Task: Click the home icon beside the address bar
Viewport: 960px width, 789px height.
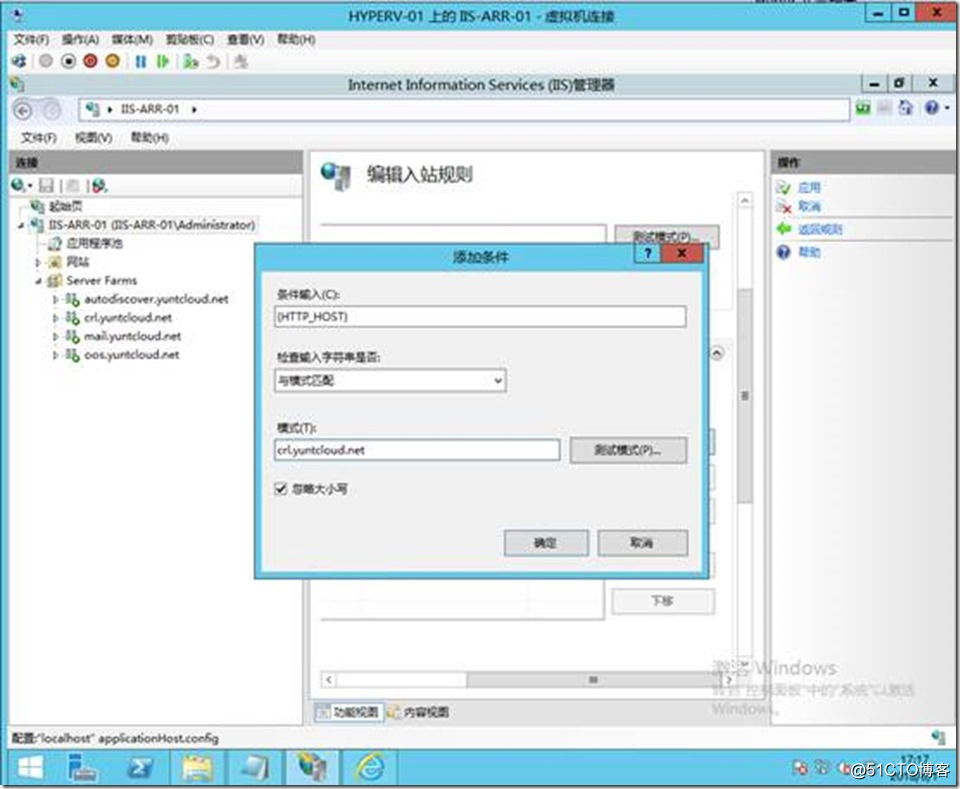Action: click(905, 108)
